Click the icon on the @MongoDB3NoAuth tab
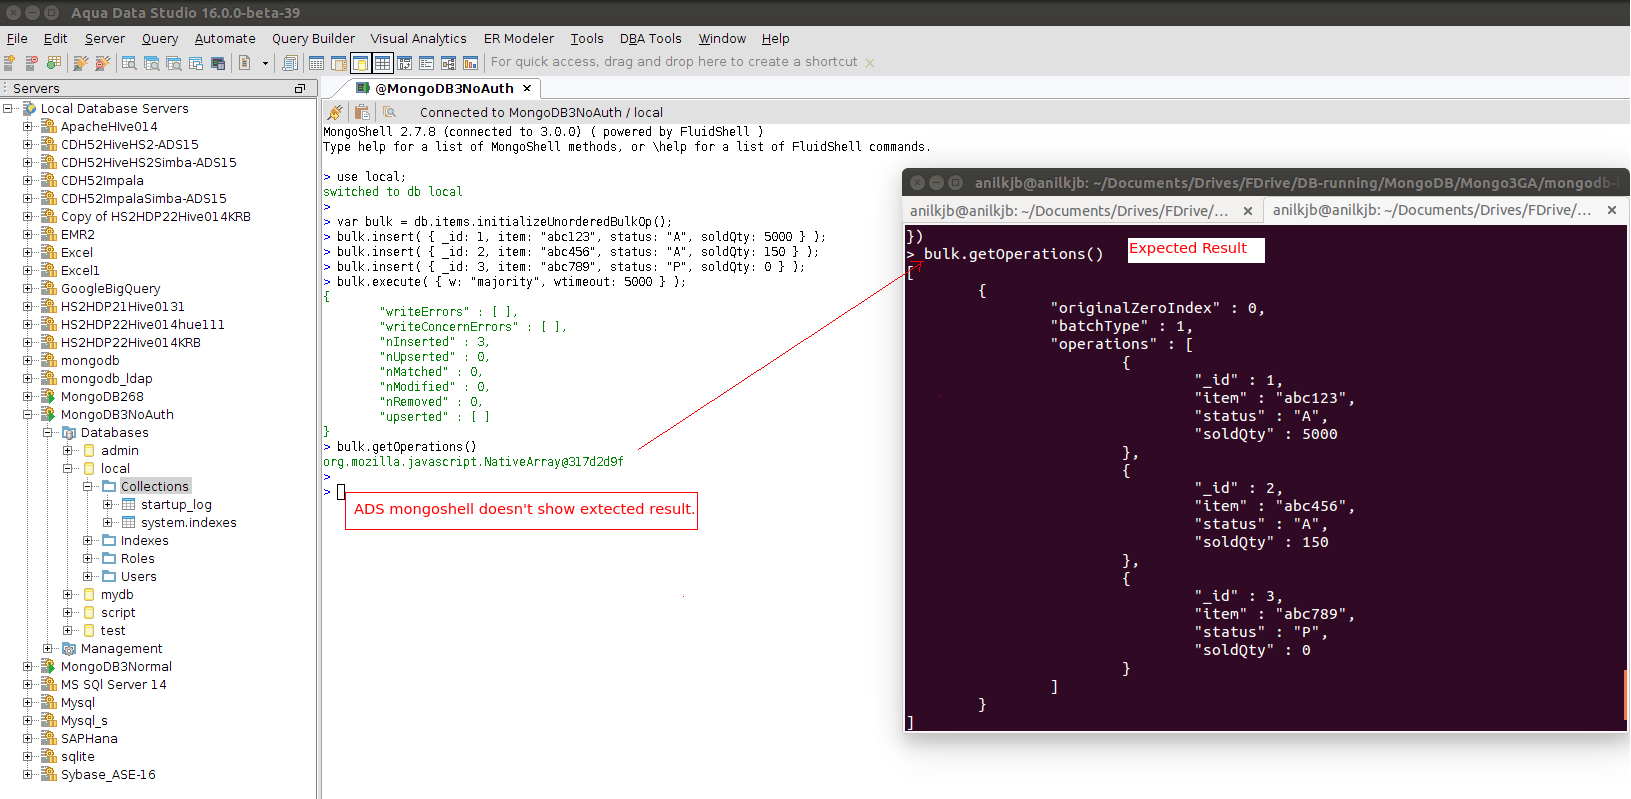Viewport: 1631px width, 799px height. 364,88
